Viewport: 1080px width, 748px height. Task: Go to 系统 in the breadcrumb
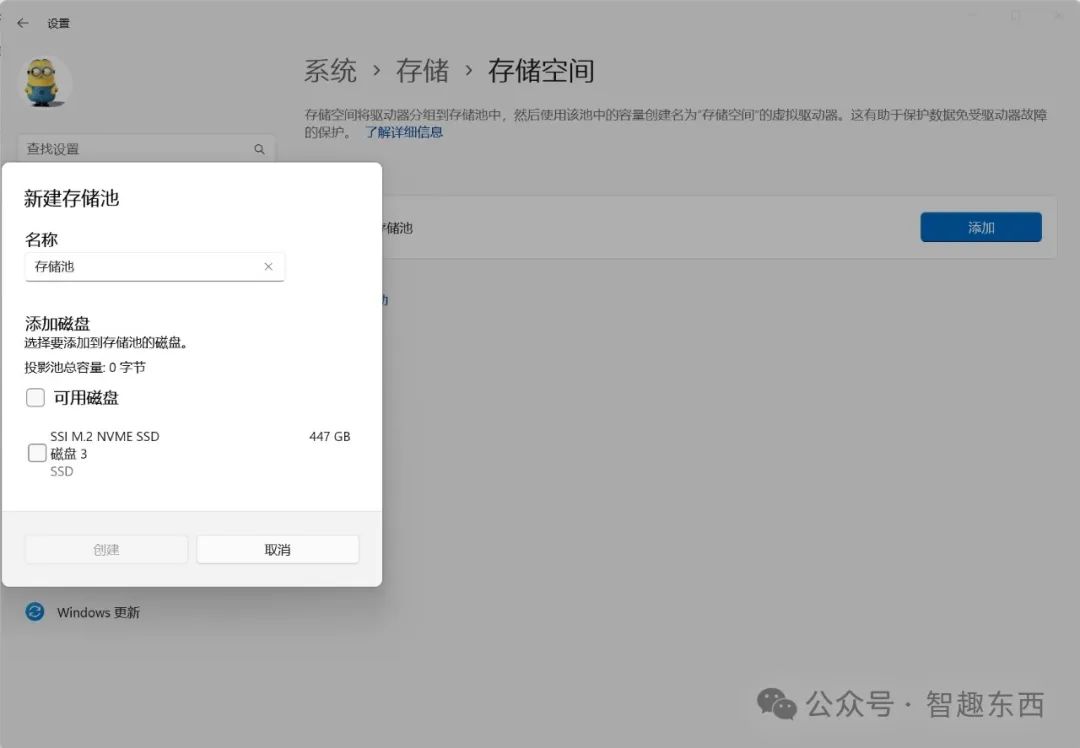(x=330, y=71)
